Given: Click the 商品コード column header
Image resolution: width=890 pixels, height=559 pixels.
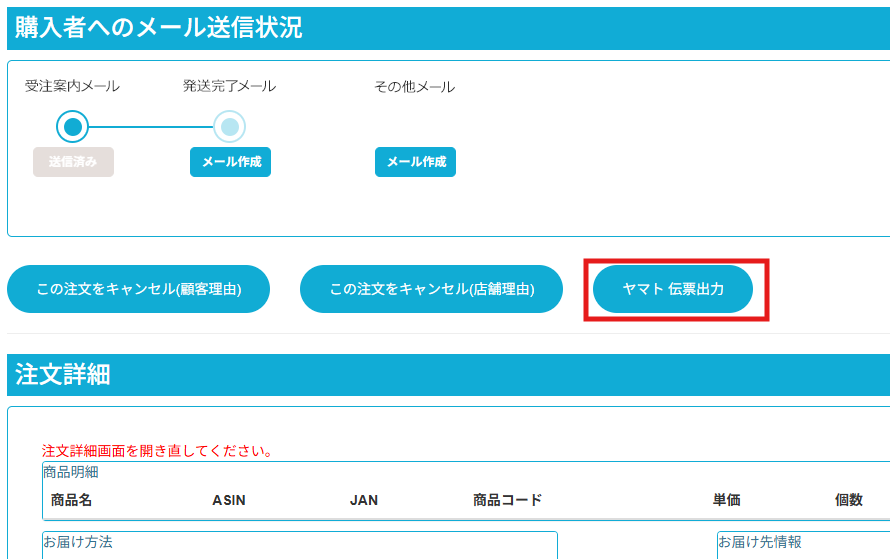Looking at the screenshot, I should tap(507, 500).
